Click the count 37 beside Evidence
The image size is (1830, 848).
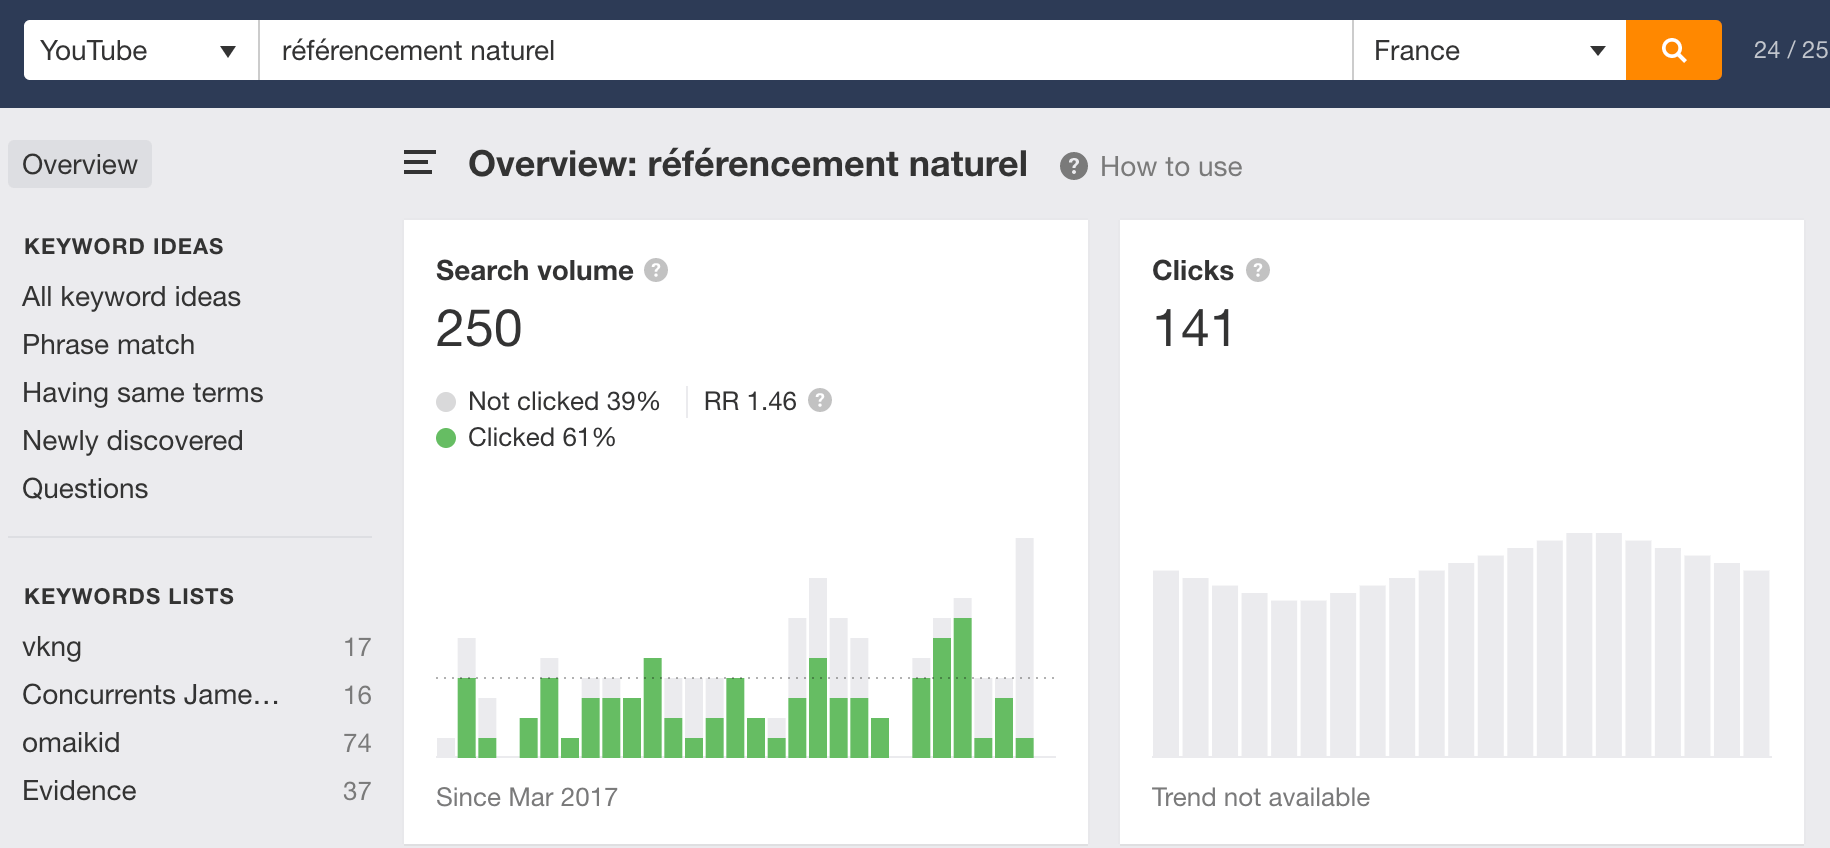click(x=357, y=791)
